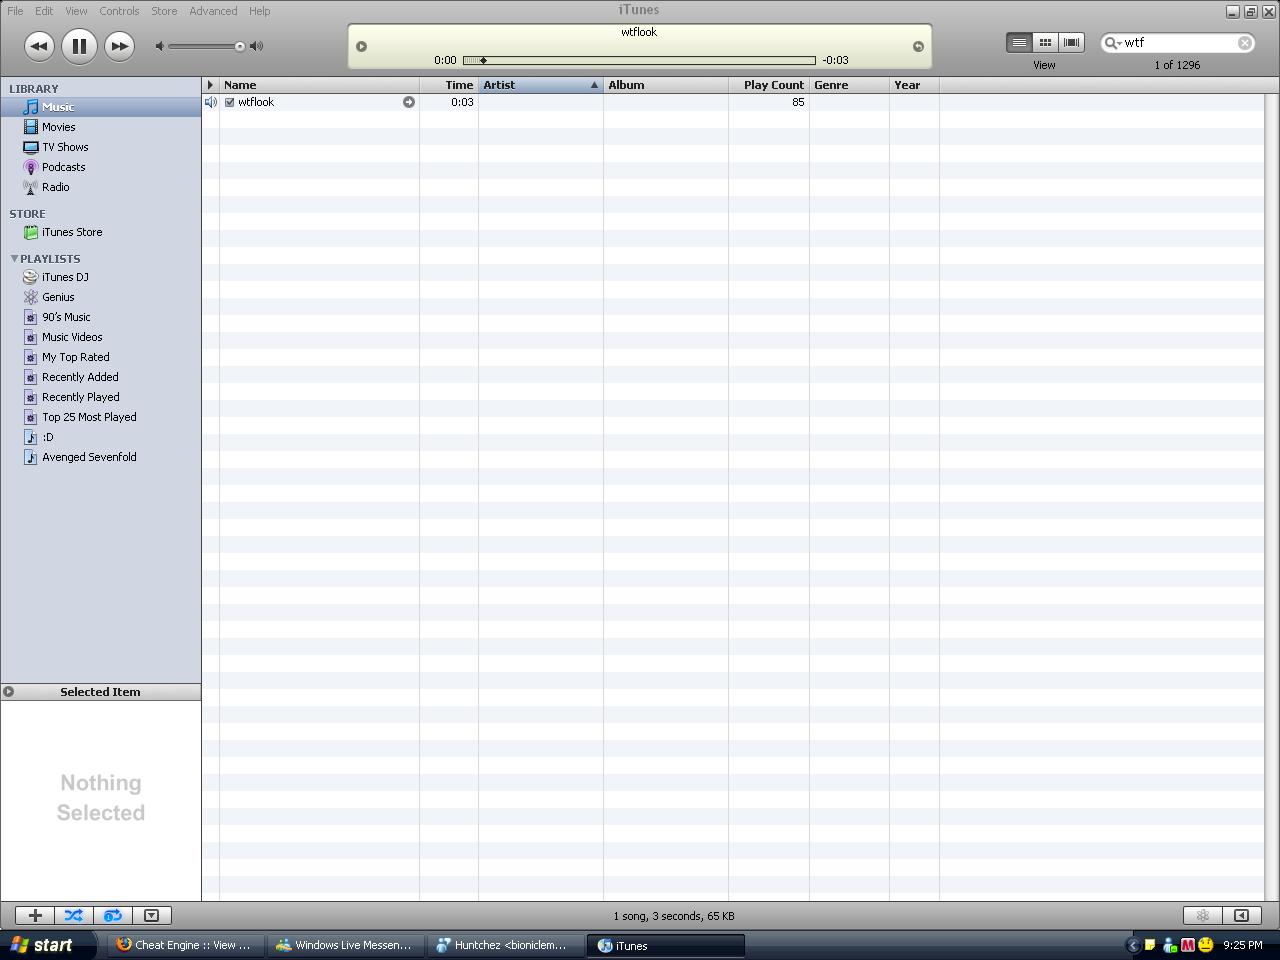Open the File menu
This screenshot has height=960, width=1280.
15,11
